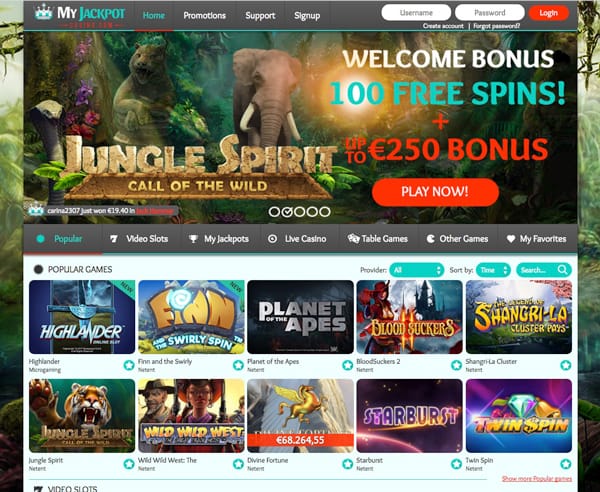The height and width of the screenshot is (492, 600).
Task: Select the third banner carousel dot
Action: point(300,212)
